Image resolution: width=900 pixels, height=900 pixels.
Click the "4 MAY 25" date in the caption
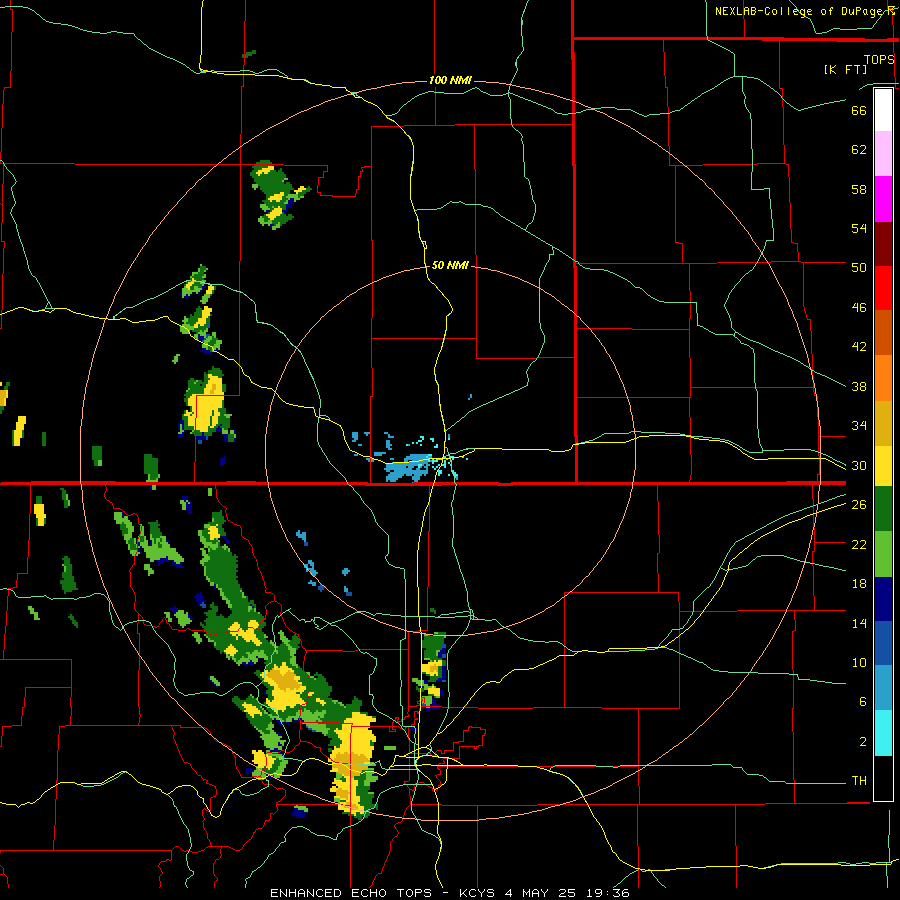(x=542, y=893)
